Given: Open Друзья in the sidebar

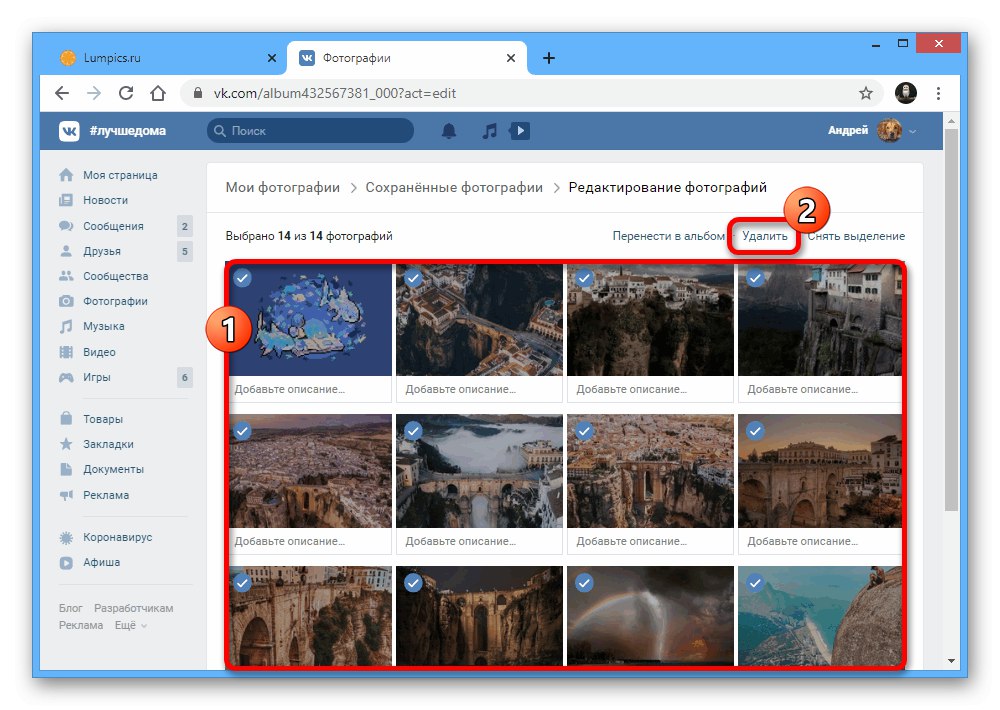Looking at the screenshot, I should pyautogui.click(x=102, y=251).
